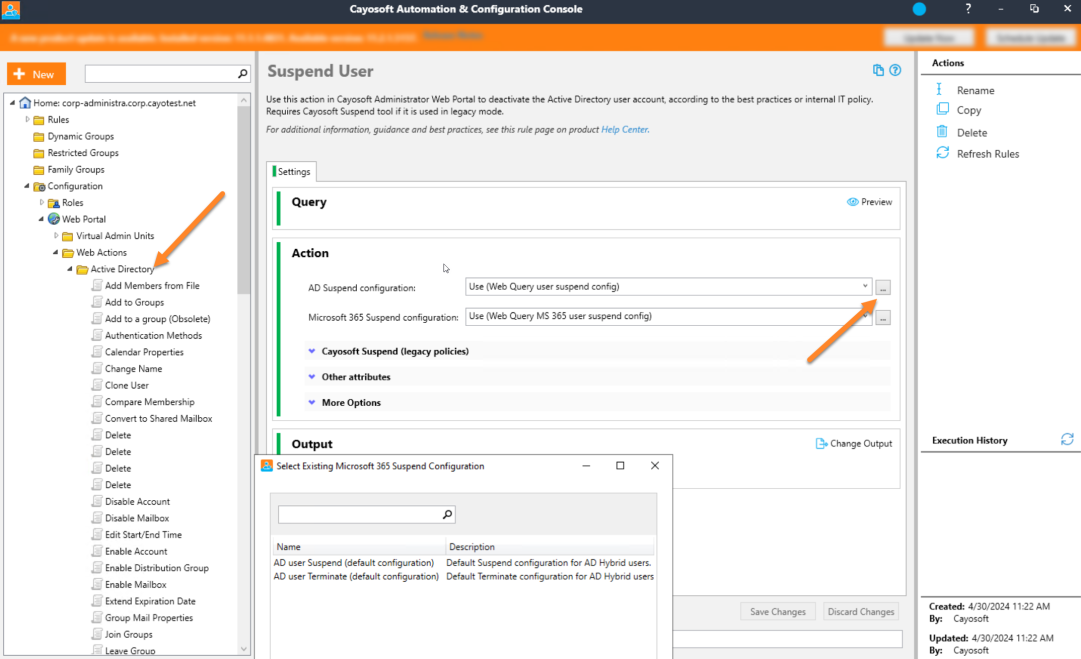Image resolution: width=1081 pixels, height=659 pixels.
Task: Open Microsoft 365 Suspend configuration dropdown
Action: point(865,316)
